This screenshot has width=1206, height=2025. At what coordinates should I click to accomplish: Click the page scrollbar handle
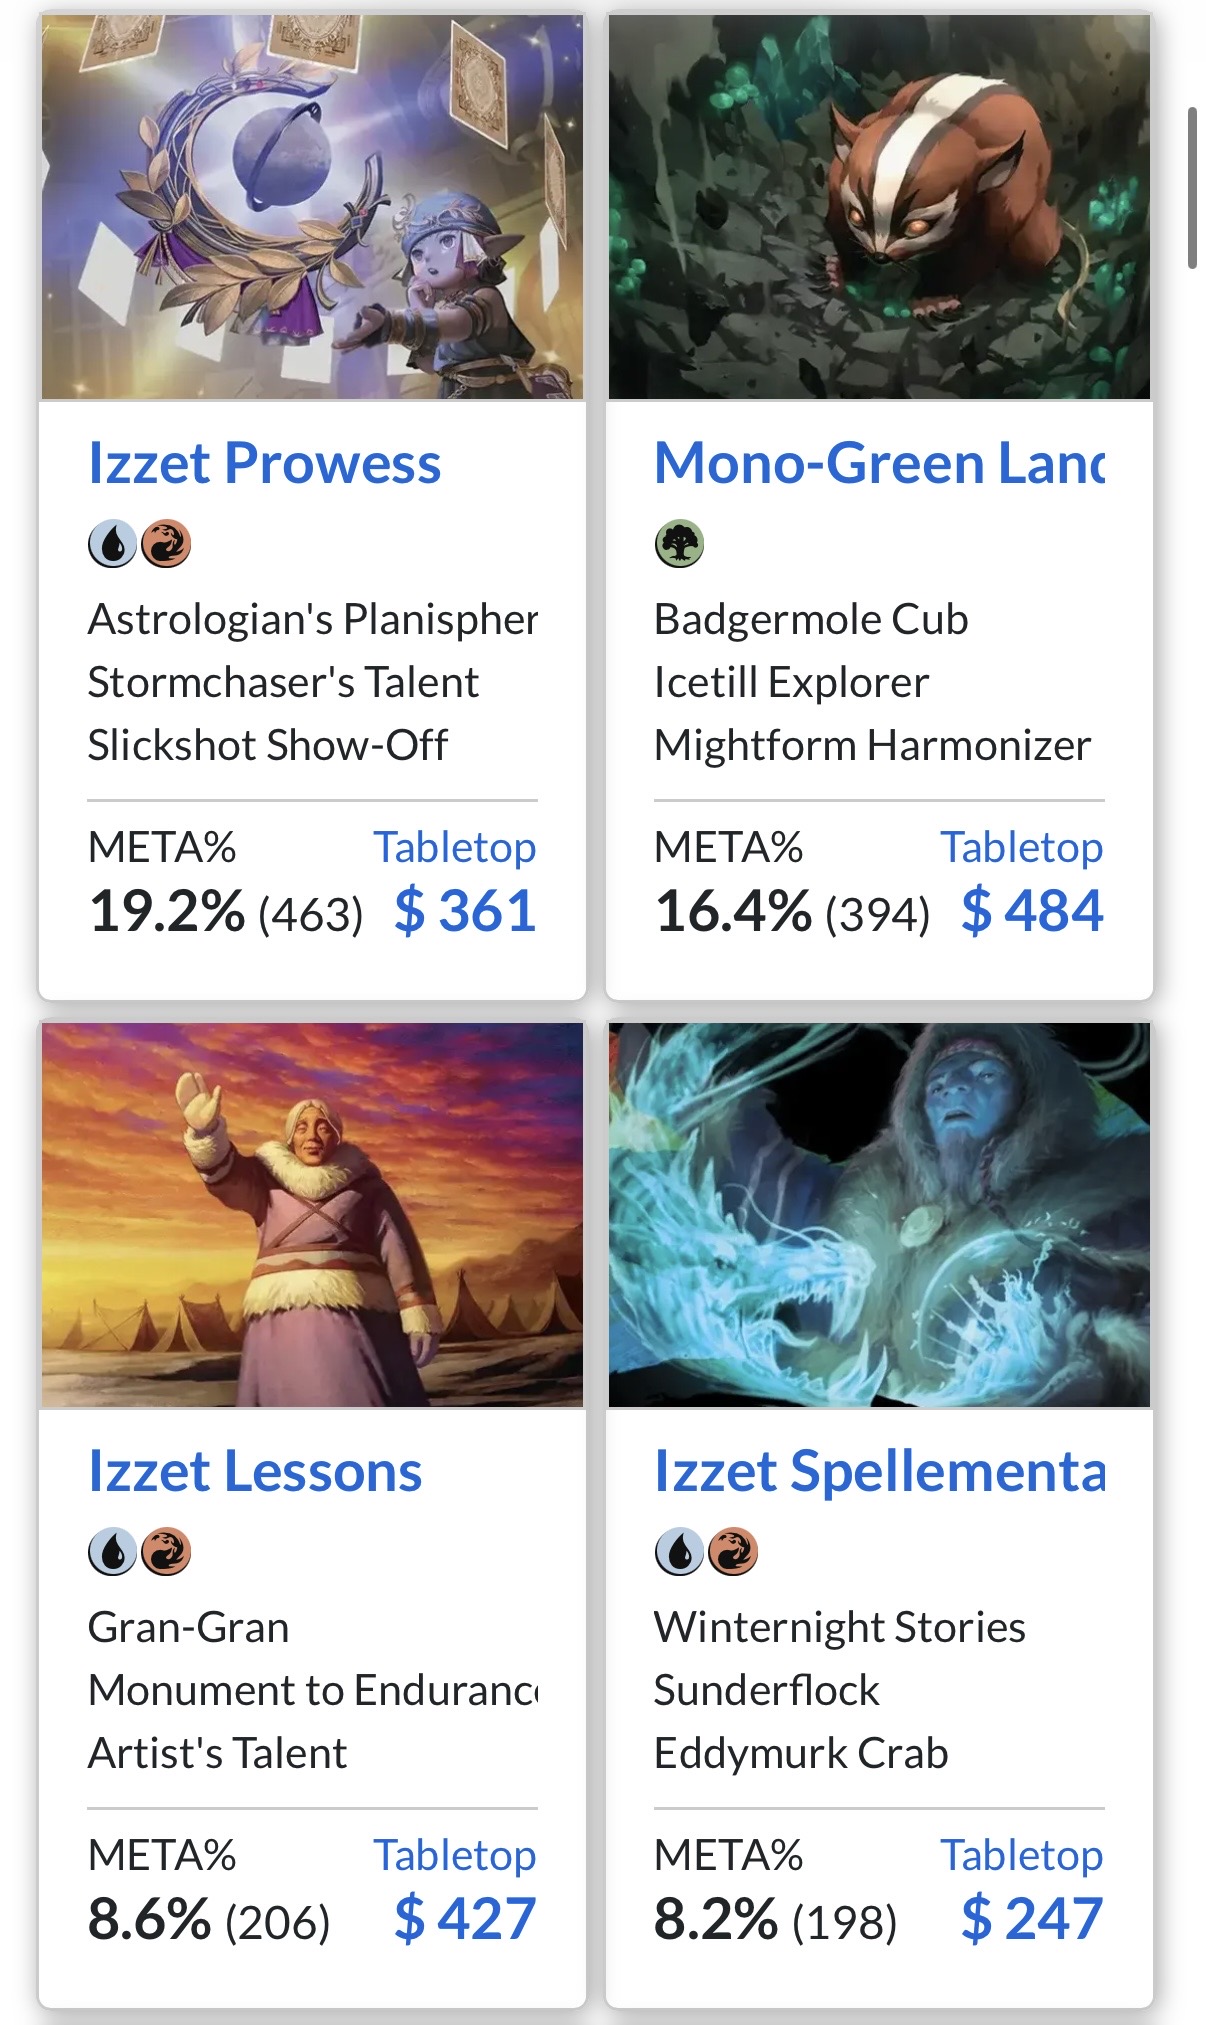(x=1192, y=188)
